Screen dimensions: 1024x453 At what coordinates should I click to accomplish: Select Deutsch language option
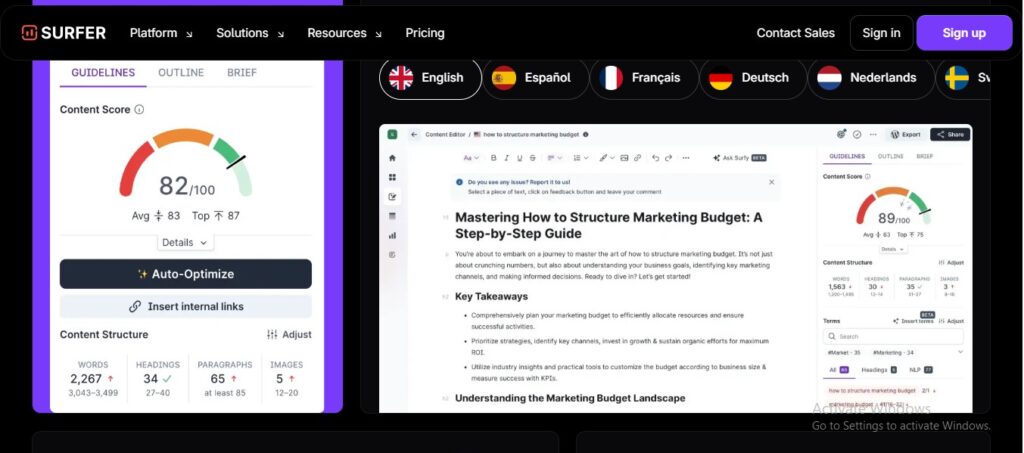[x=752, y=78]
